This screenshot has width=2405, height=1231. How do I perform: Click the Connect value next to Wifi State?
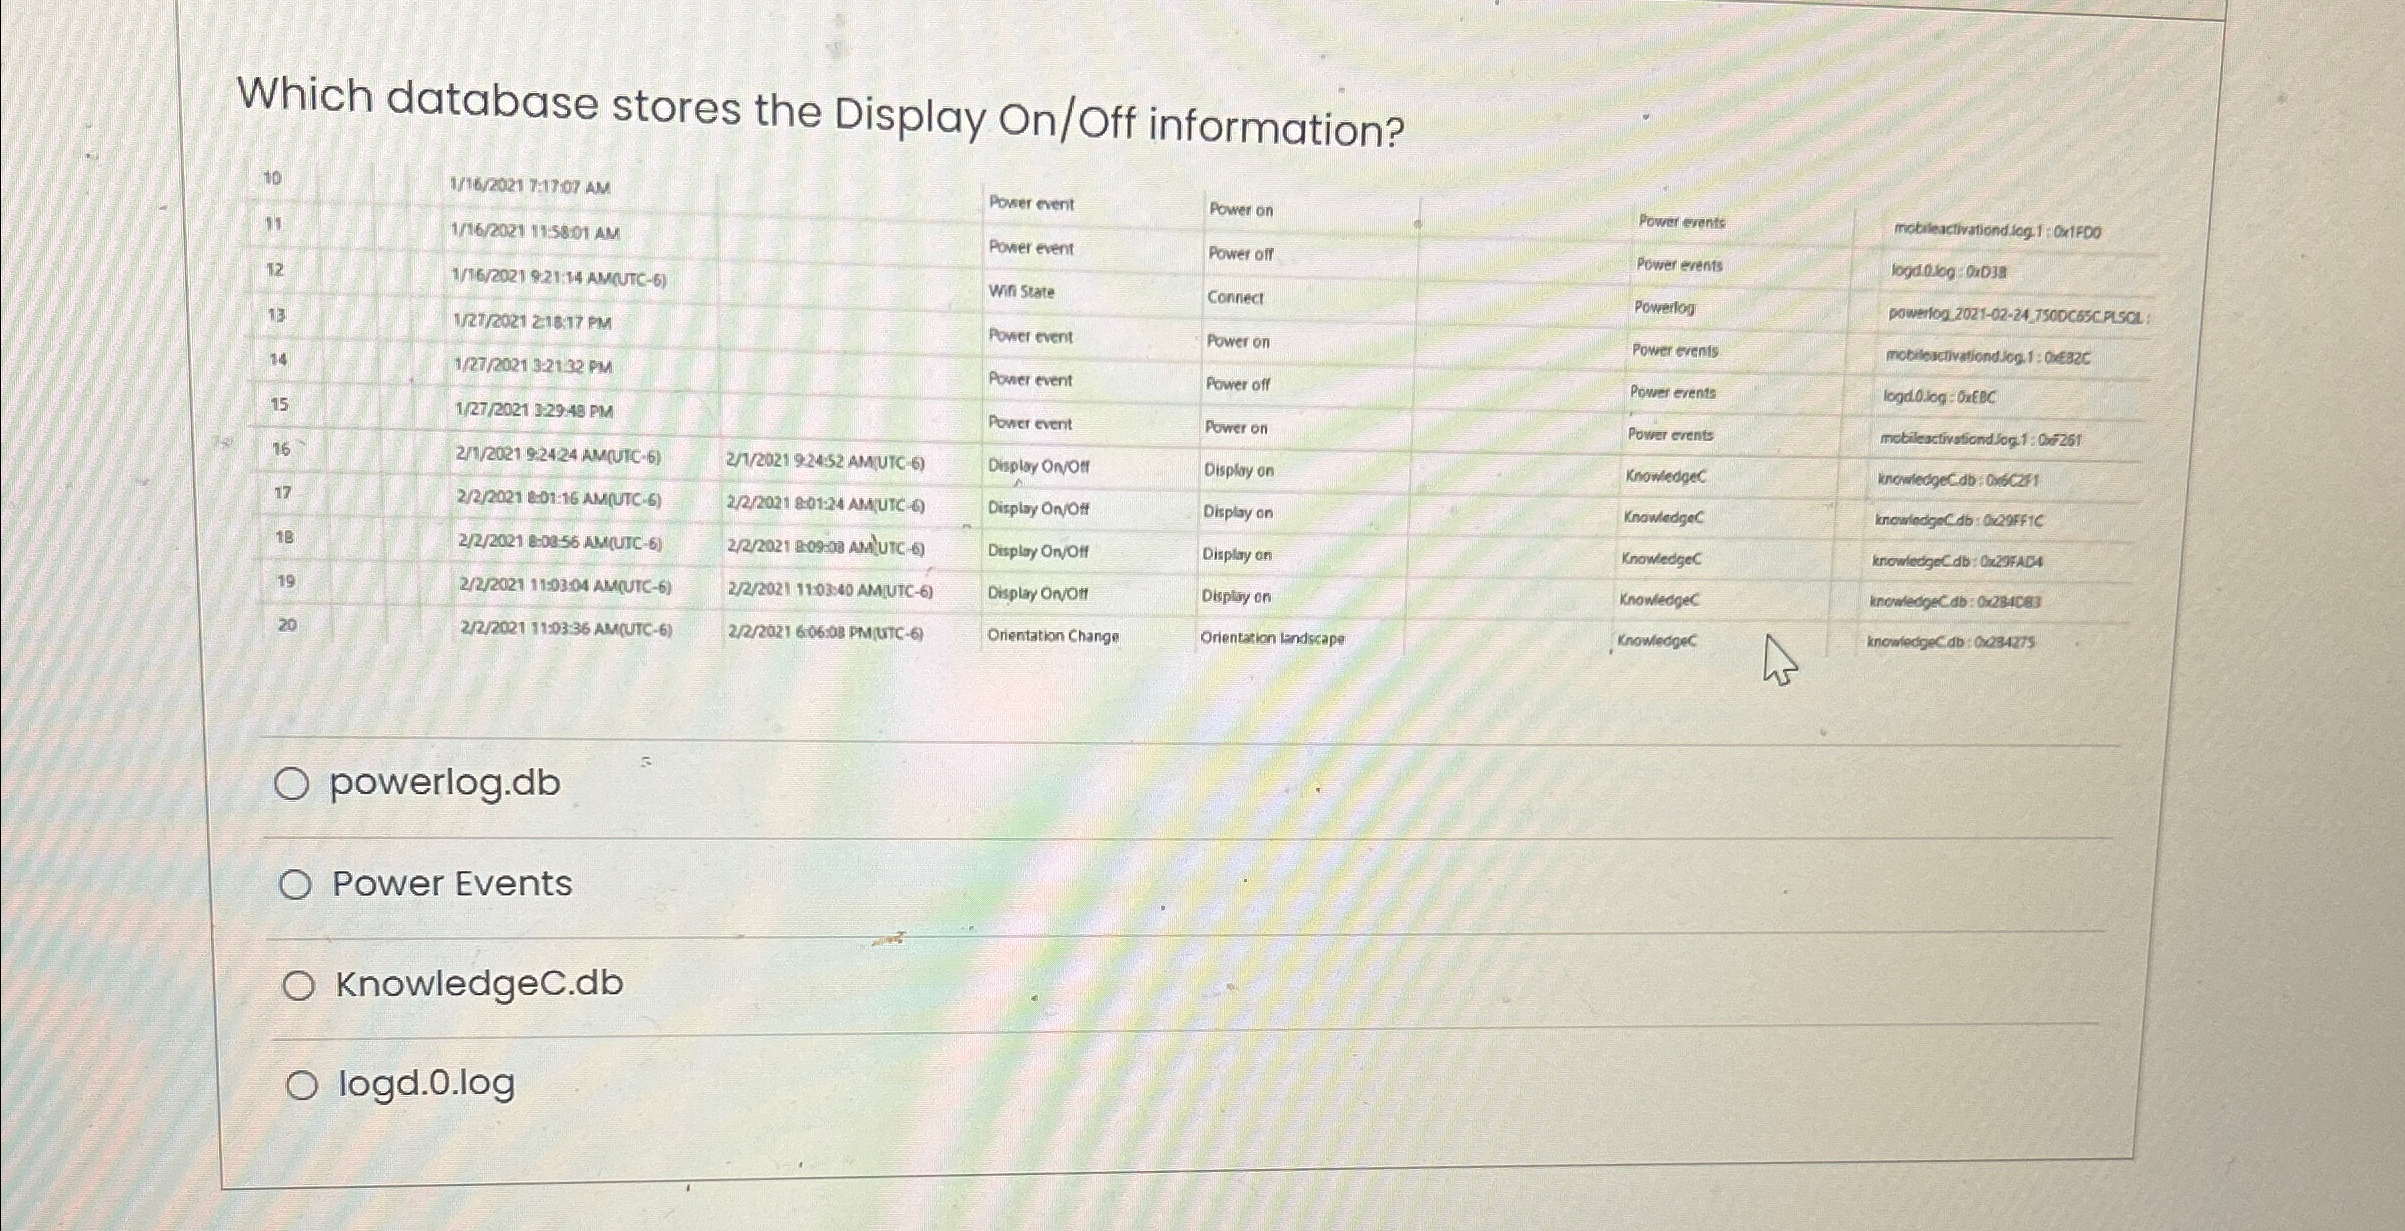coord(1235,298)
